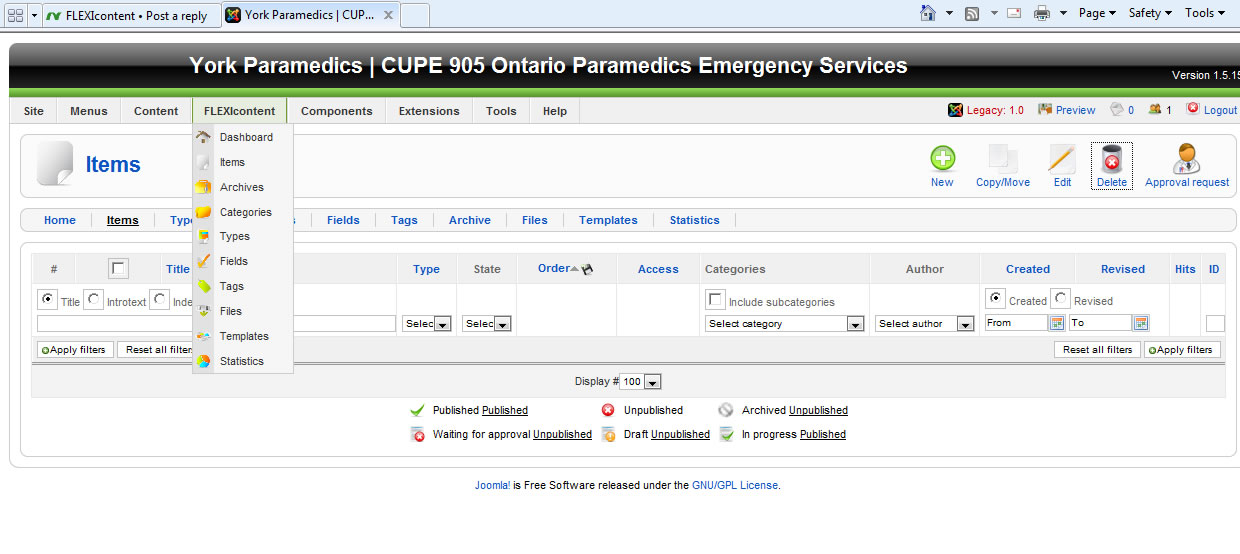Open the browser Page menu dropdown
The image size is (1240, 554).
[x=1097, y=13]
